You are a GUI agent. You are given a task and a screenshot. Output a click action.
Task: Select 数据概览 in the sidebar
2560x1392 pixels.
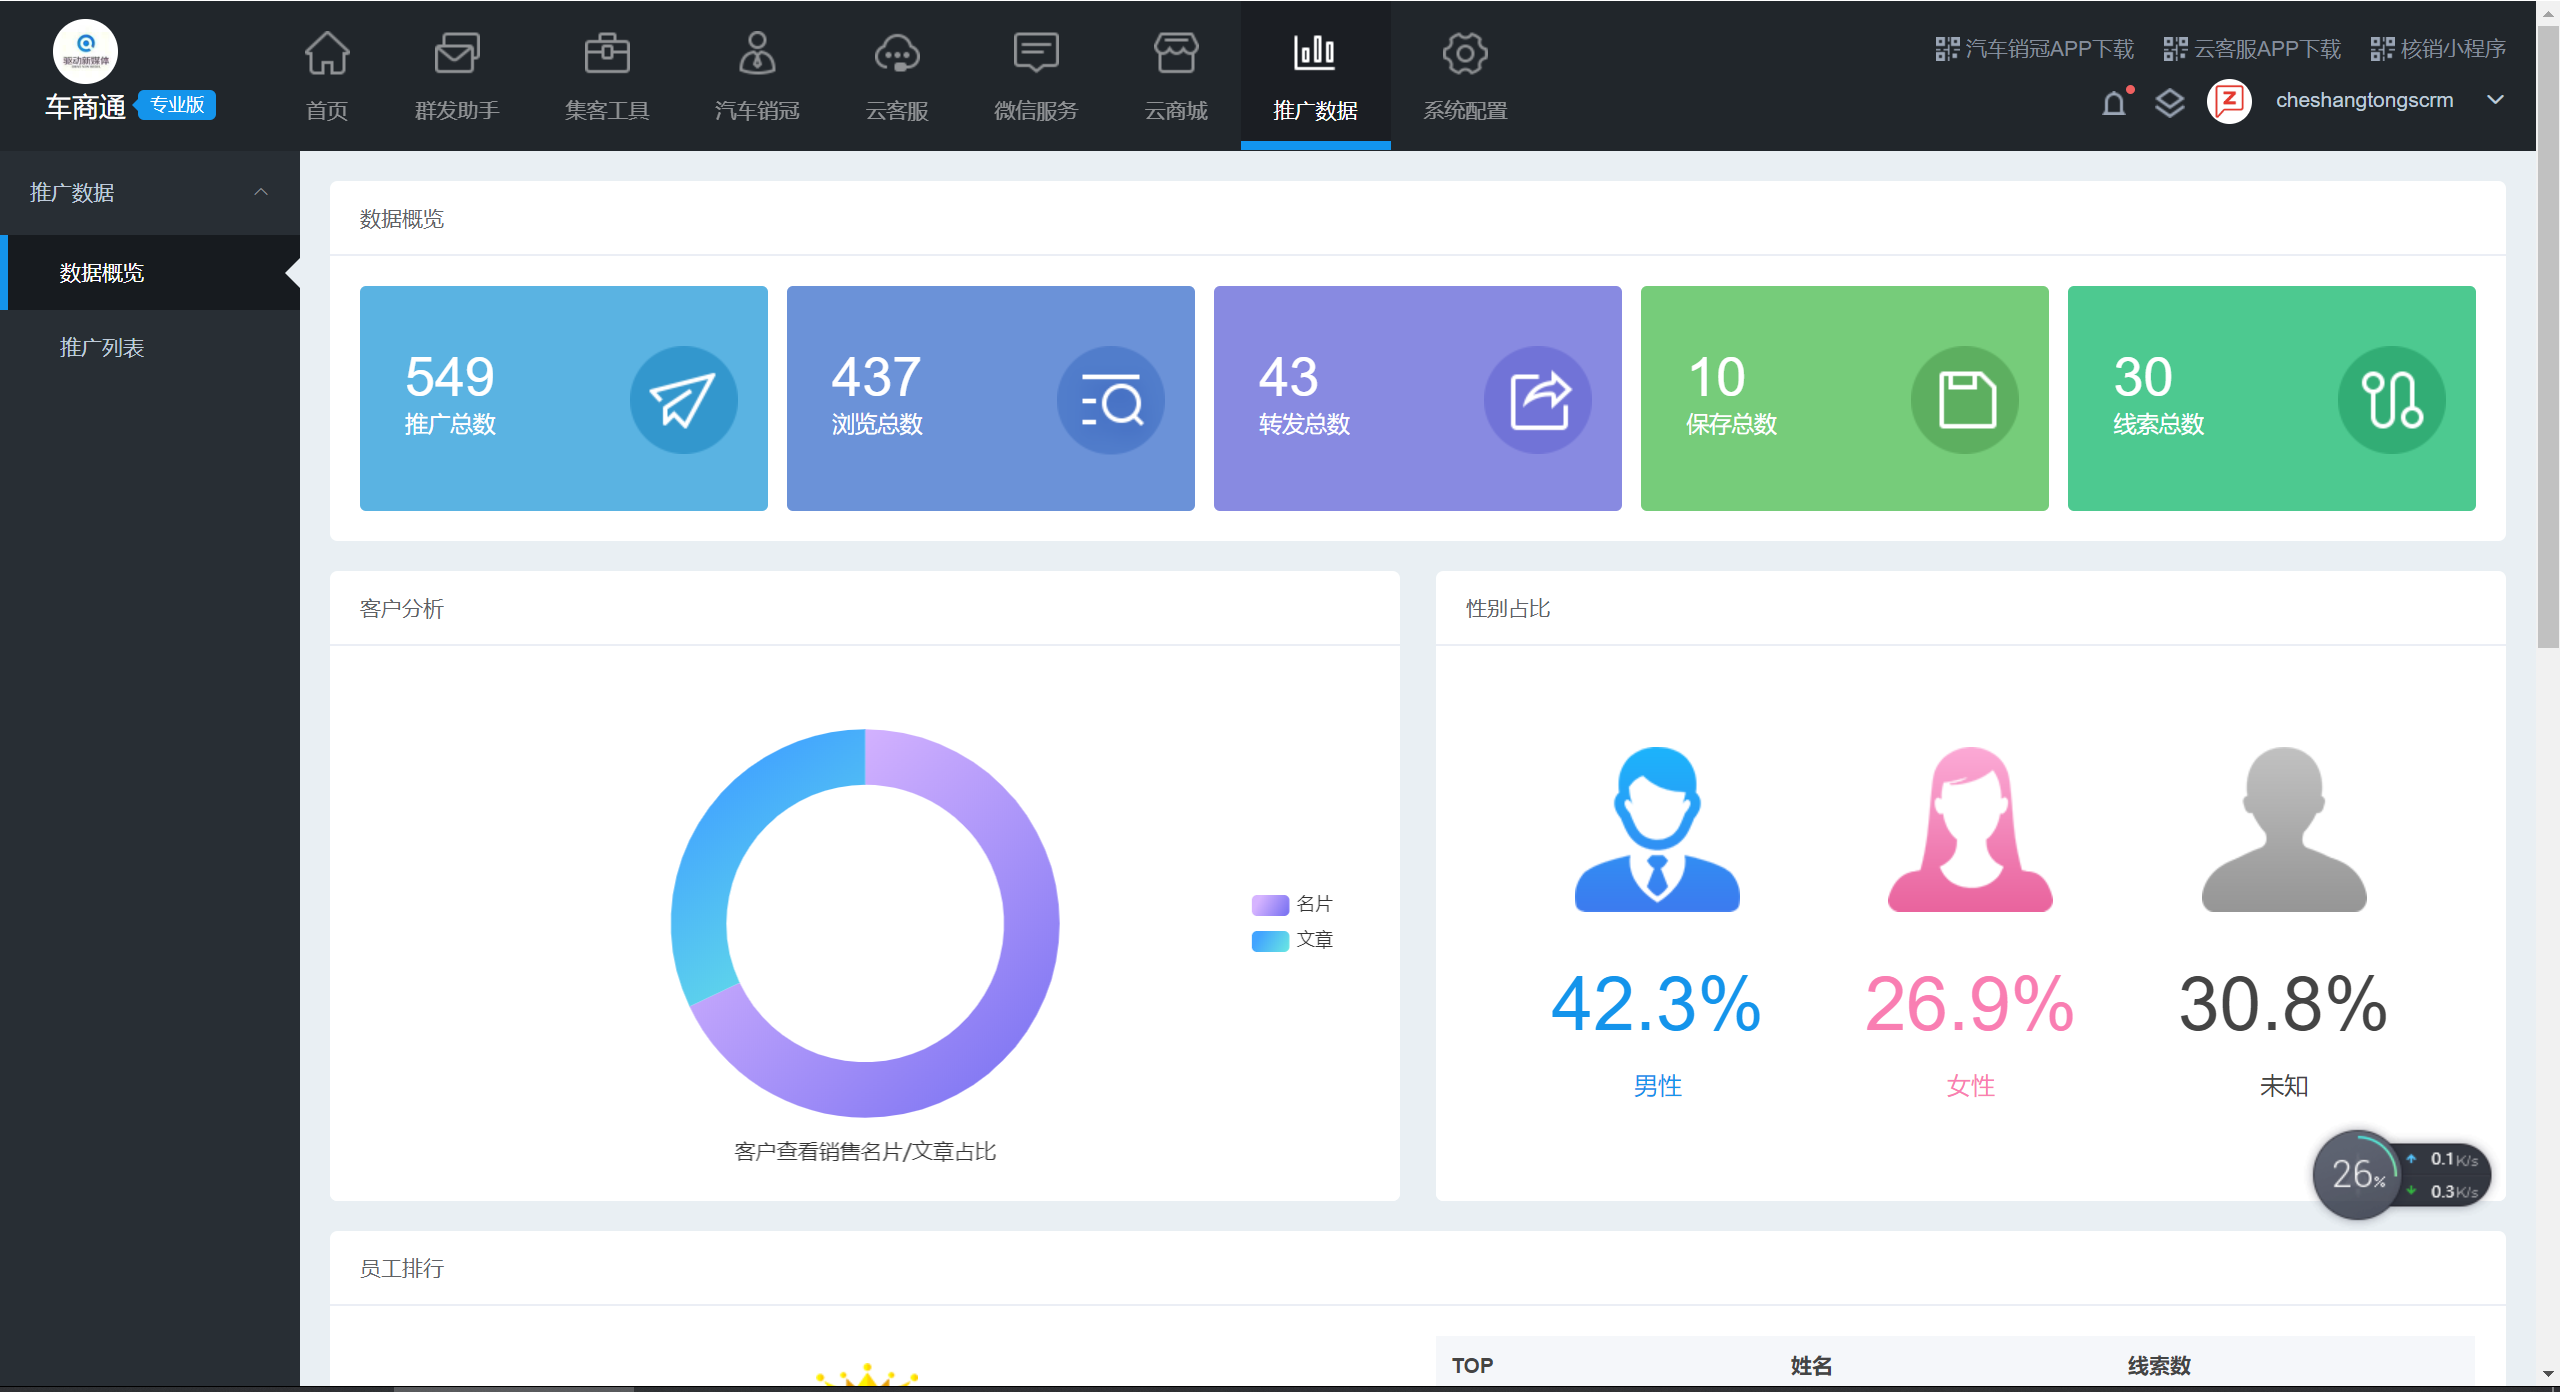tap(102, 273)
